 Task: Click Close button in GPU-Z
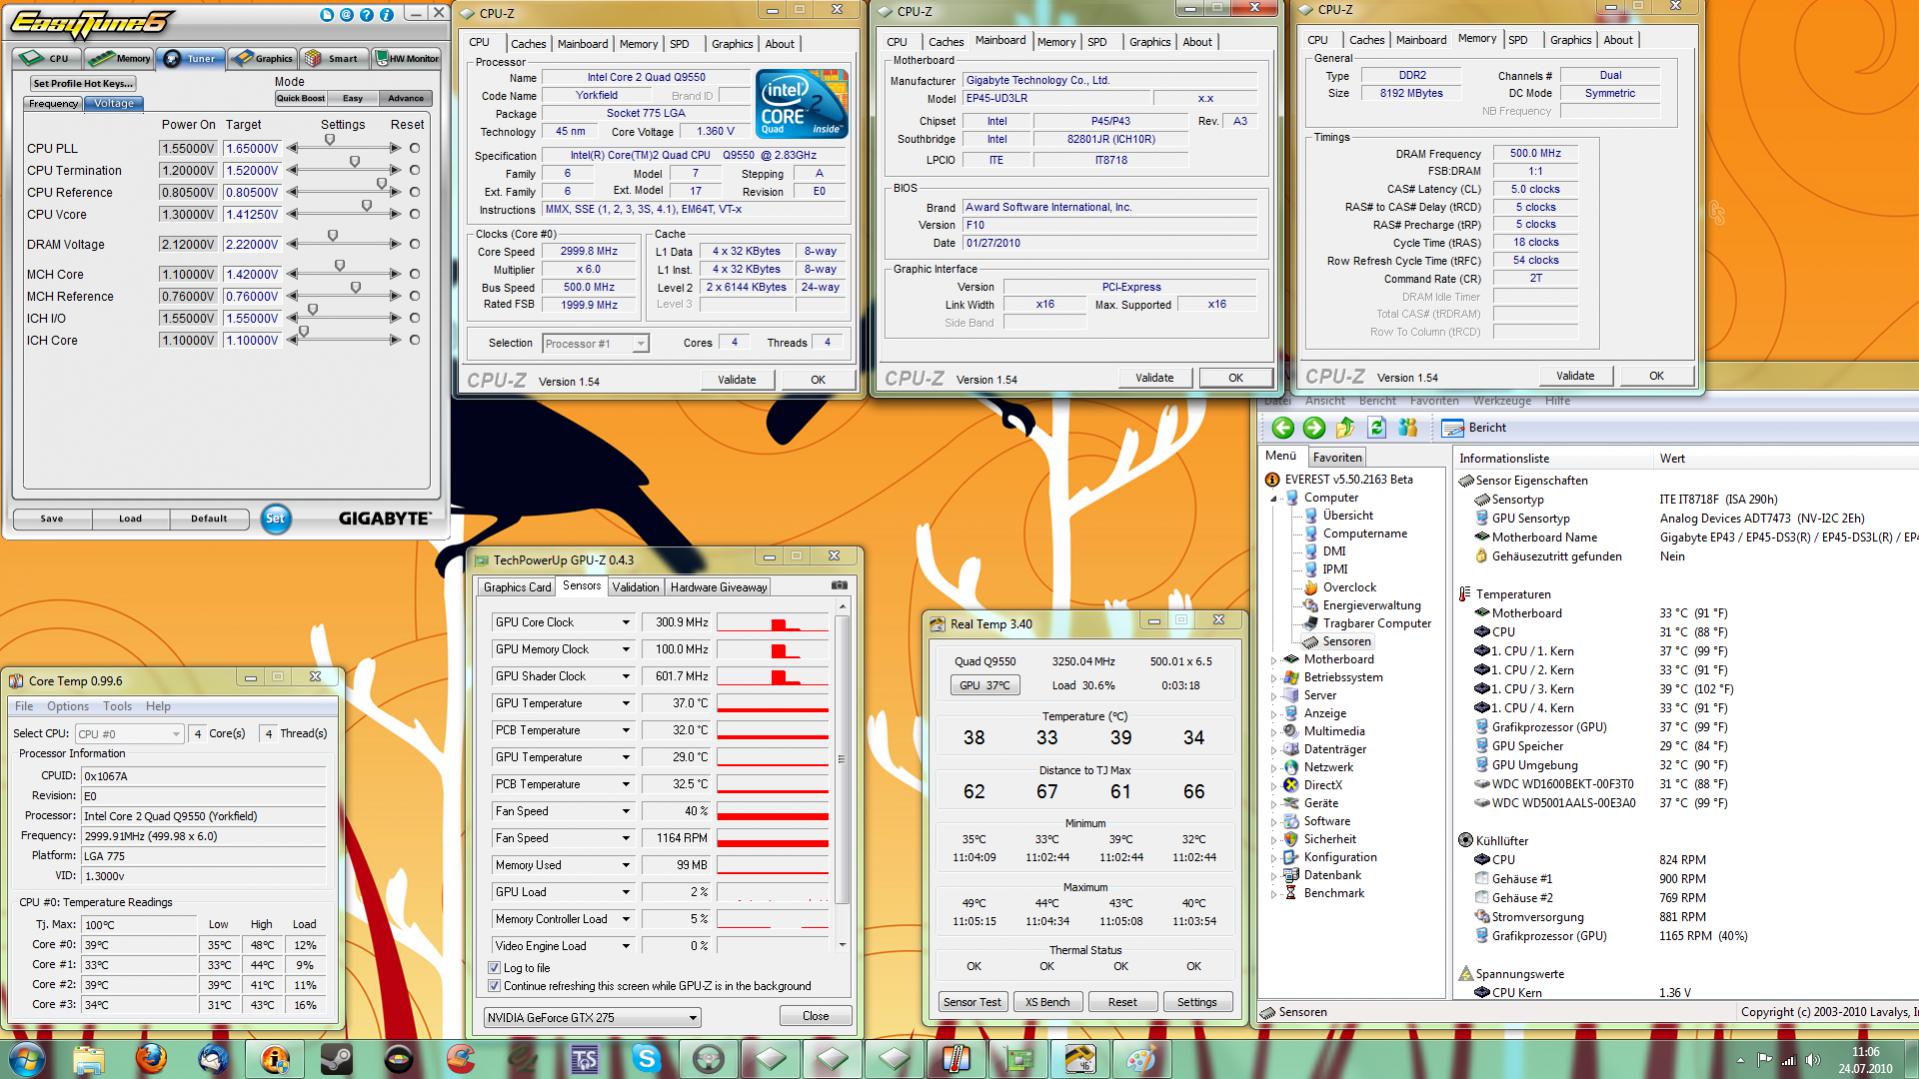(815, 1016)
